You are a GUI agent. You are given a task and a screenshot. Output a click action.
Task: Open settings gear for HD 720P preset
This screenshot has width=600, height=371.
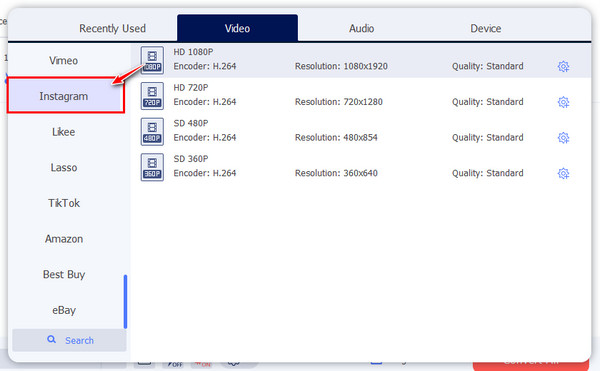click(563, 102)
